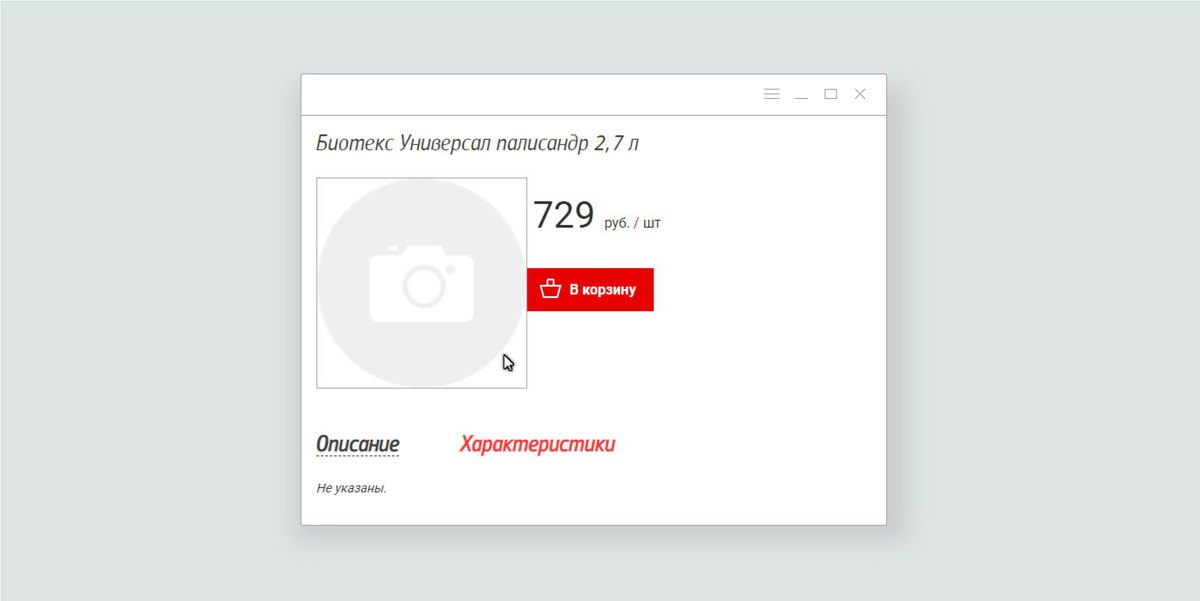Open the Описание tab
1200x601 pixels.
358,444
